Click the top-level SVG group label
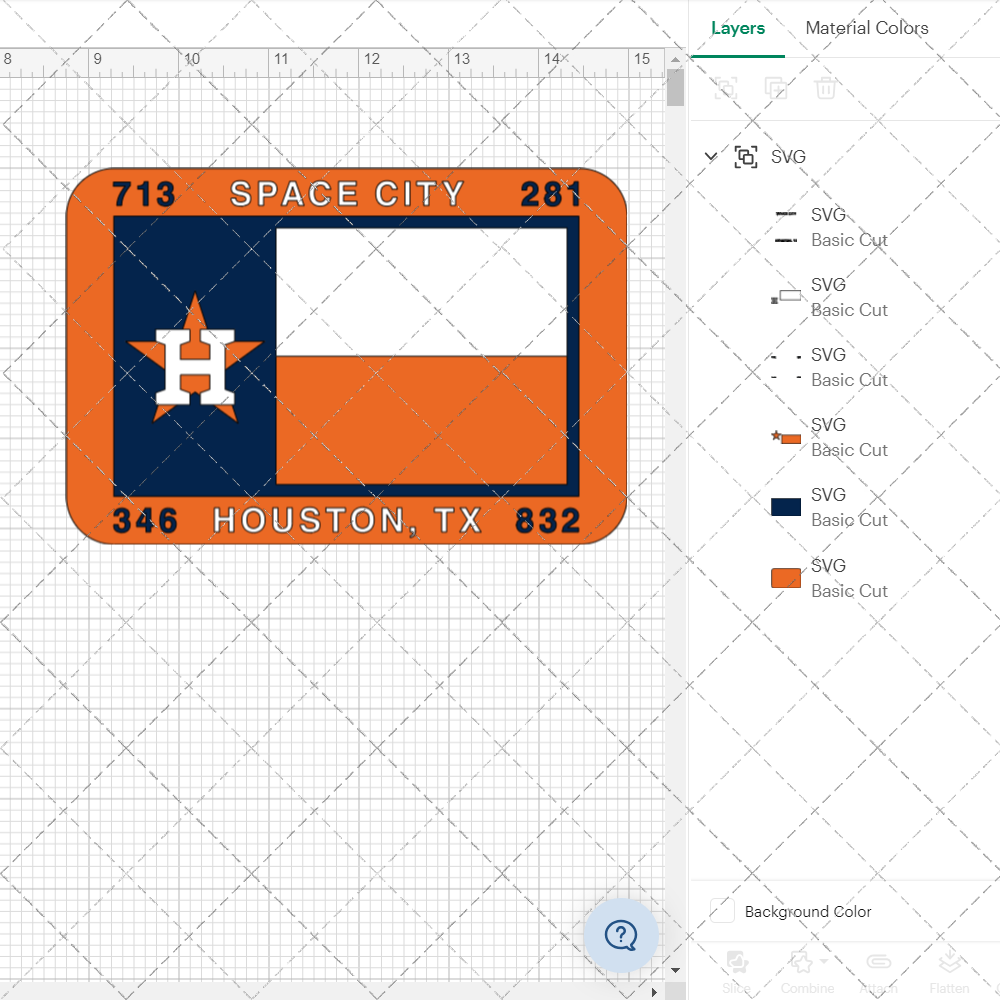The height and width of the screenshot is (1000, 1000). click(x=788, y=157)
